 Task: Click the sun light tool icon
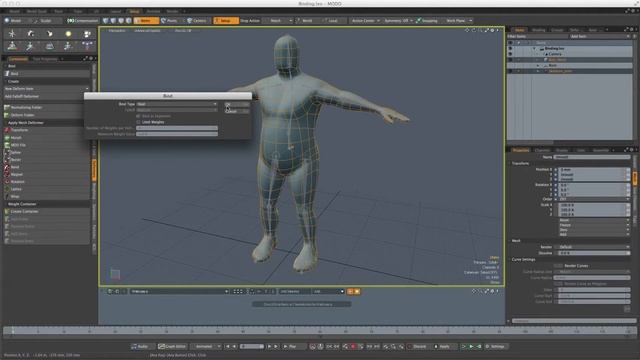[x=68, y=34]
